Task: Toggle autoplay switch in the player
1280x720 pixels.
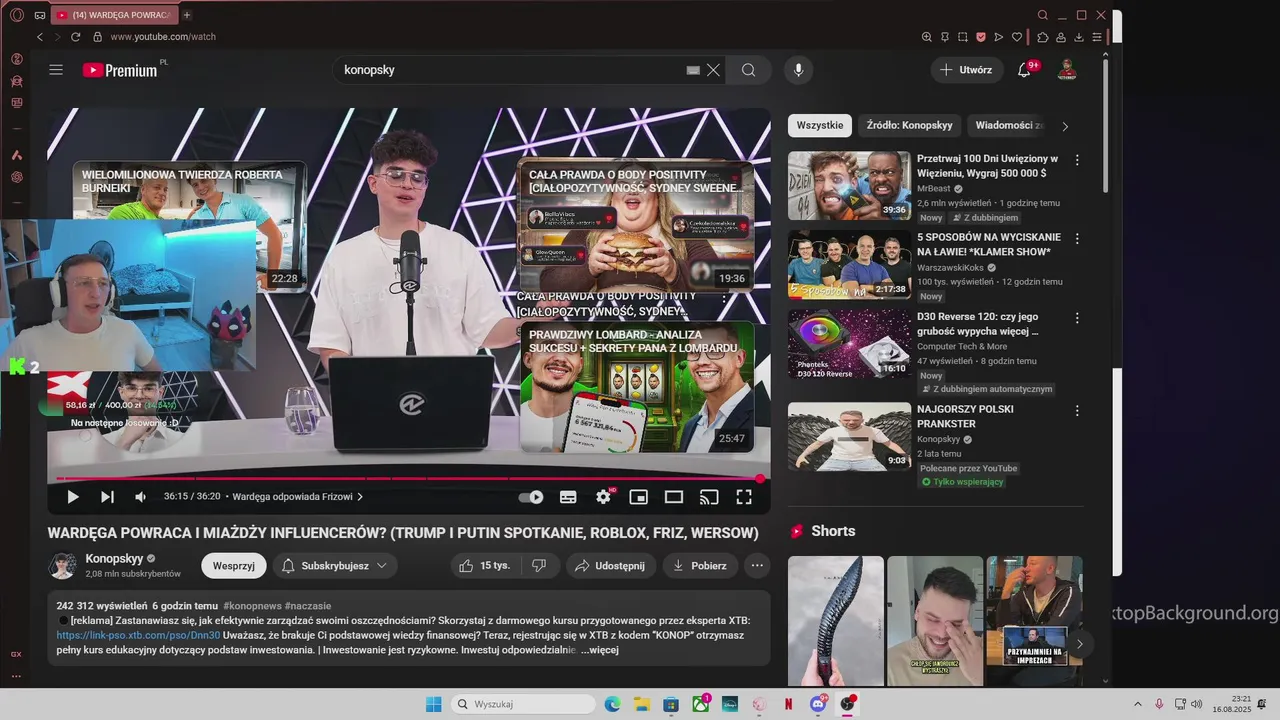Action: (x=531, y=497)
